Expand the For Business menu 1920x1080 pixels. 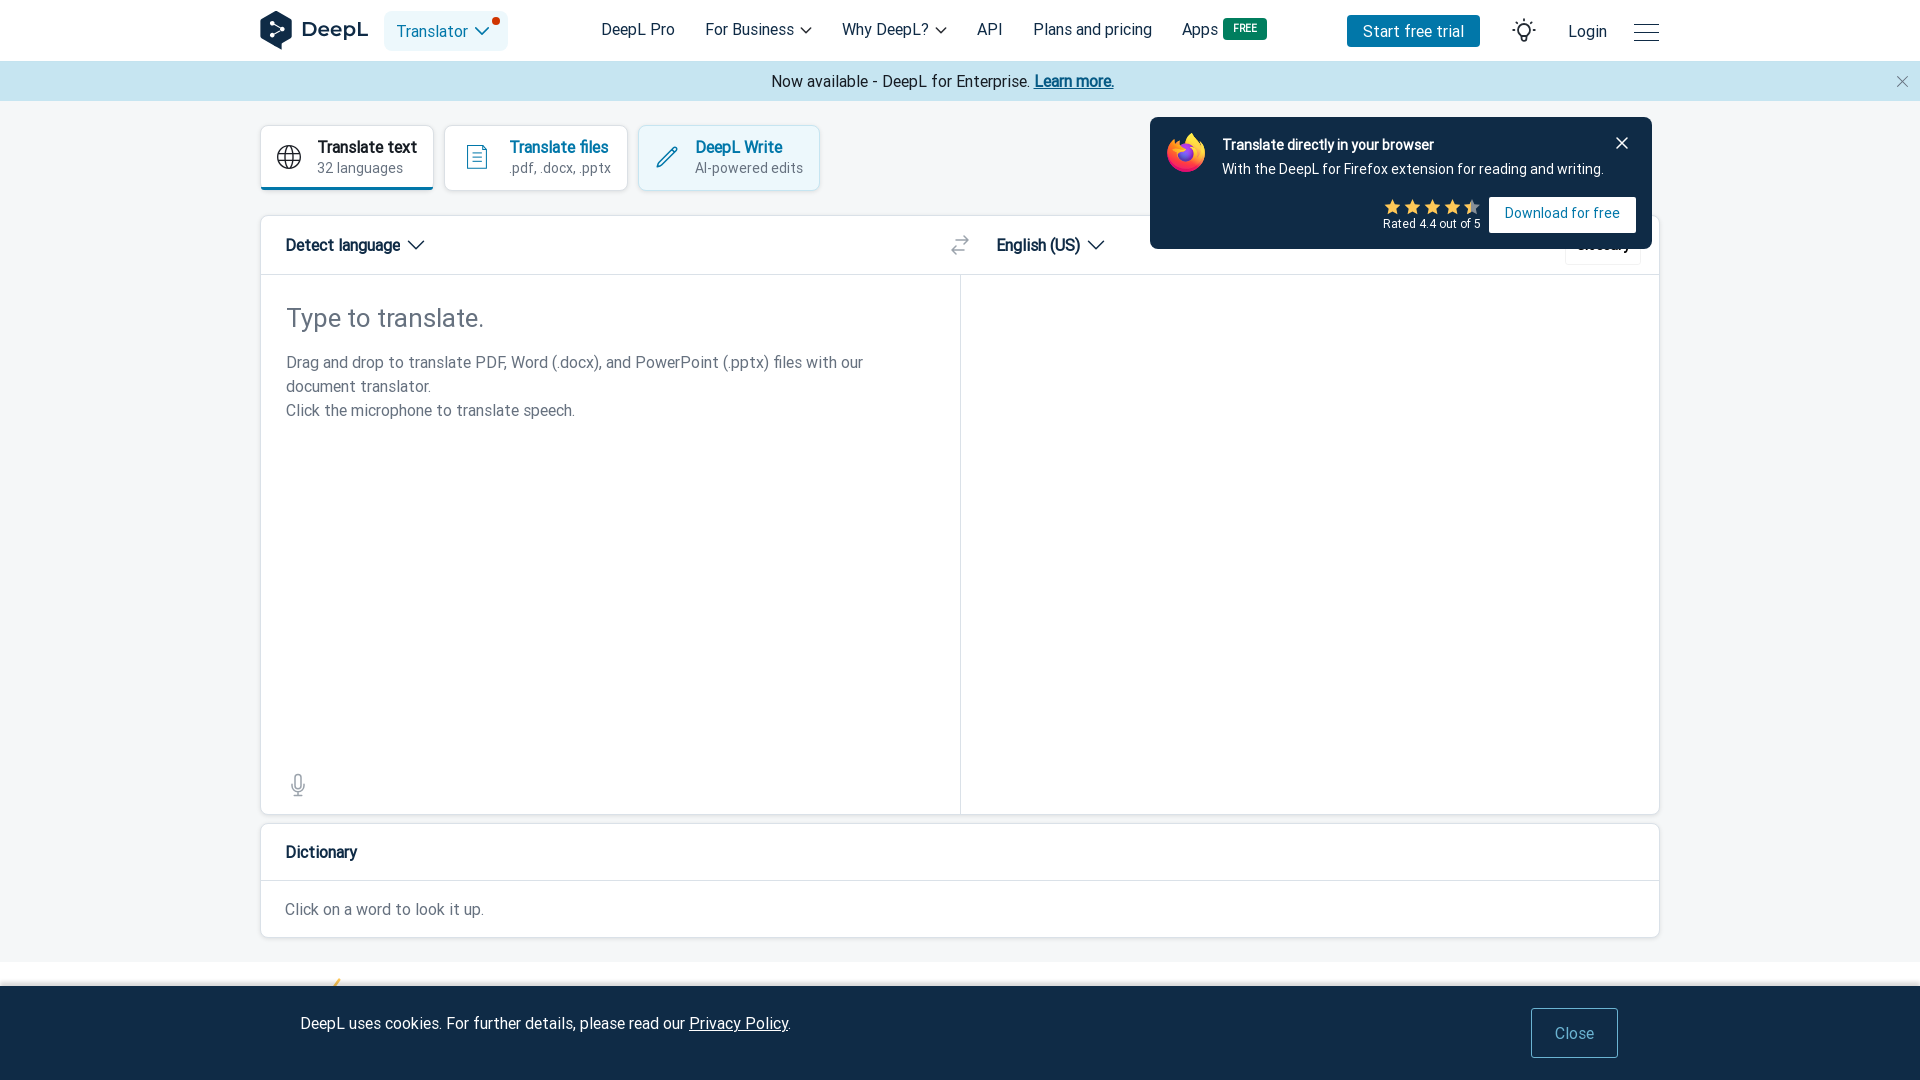(x=760, y=29)
